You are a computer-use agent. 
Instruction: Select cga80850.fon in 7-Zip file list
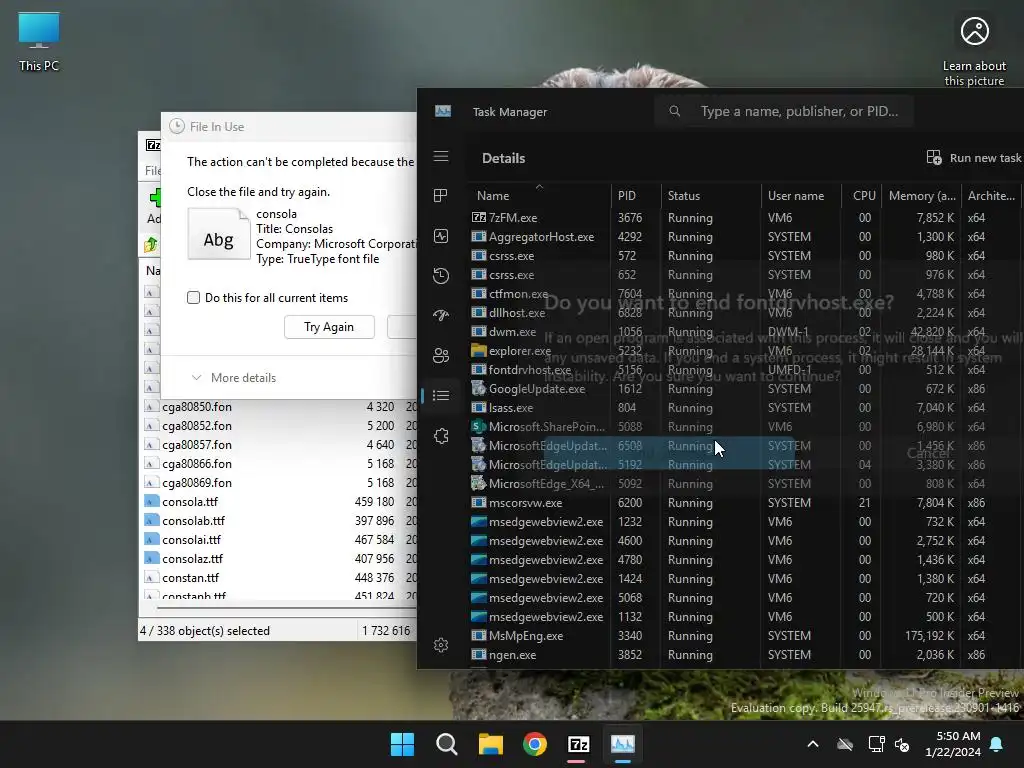coord(280,407)
